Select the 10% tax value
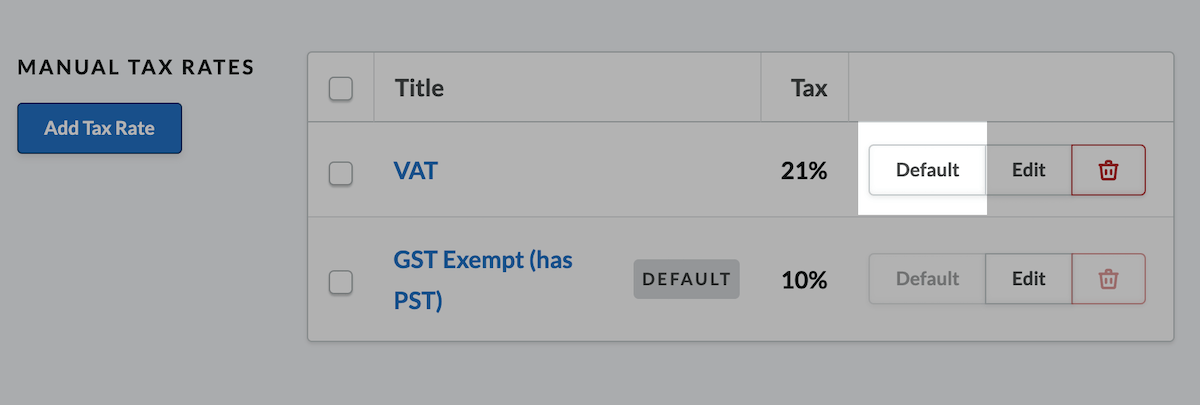 coord(804,280)
